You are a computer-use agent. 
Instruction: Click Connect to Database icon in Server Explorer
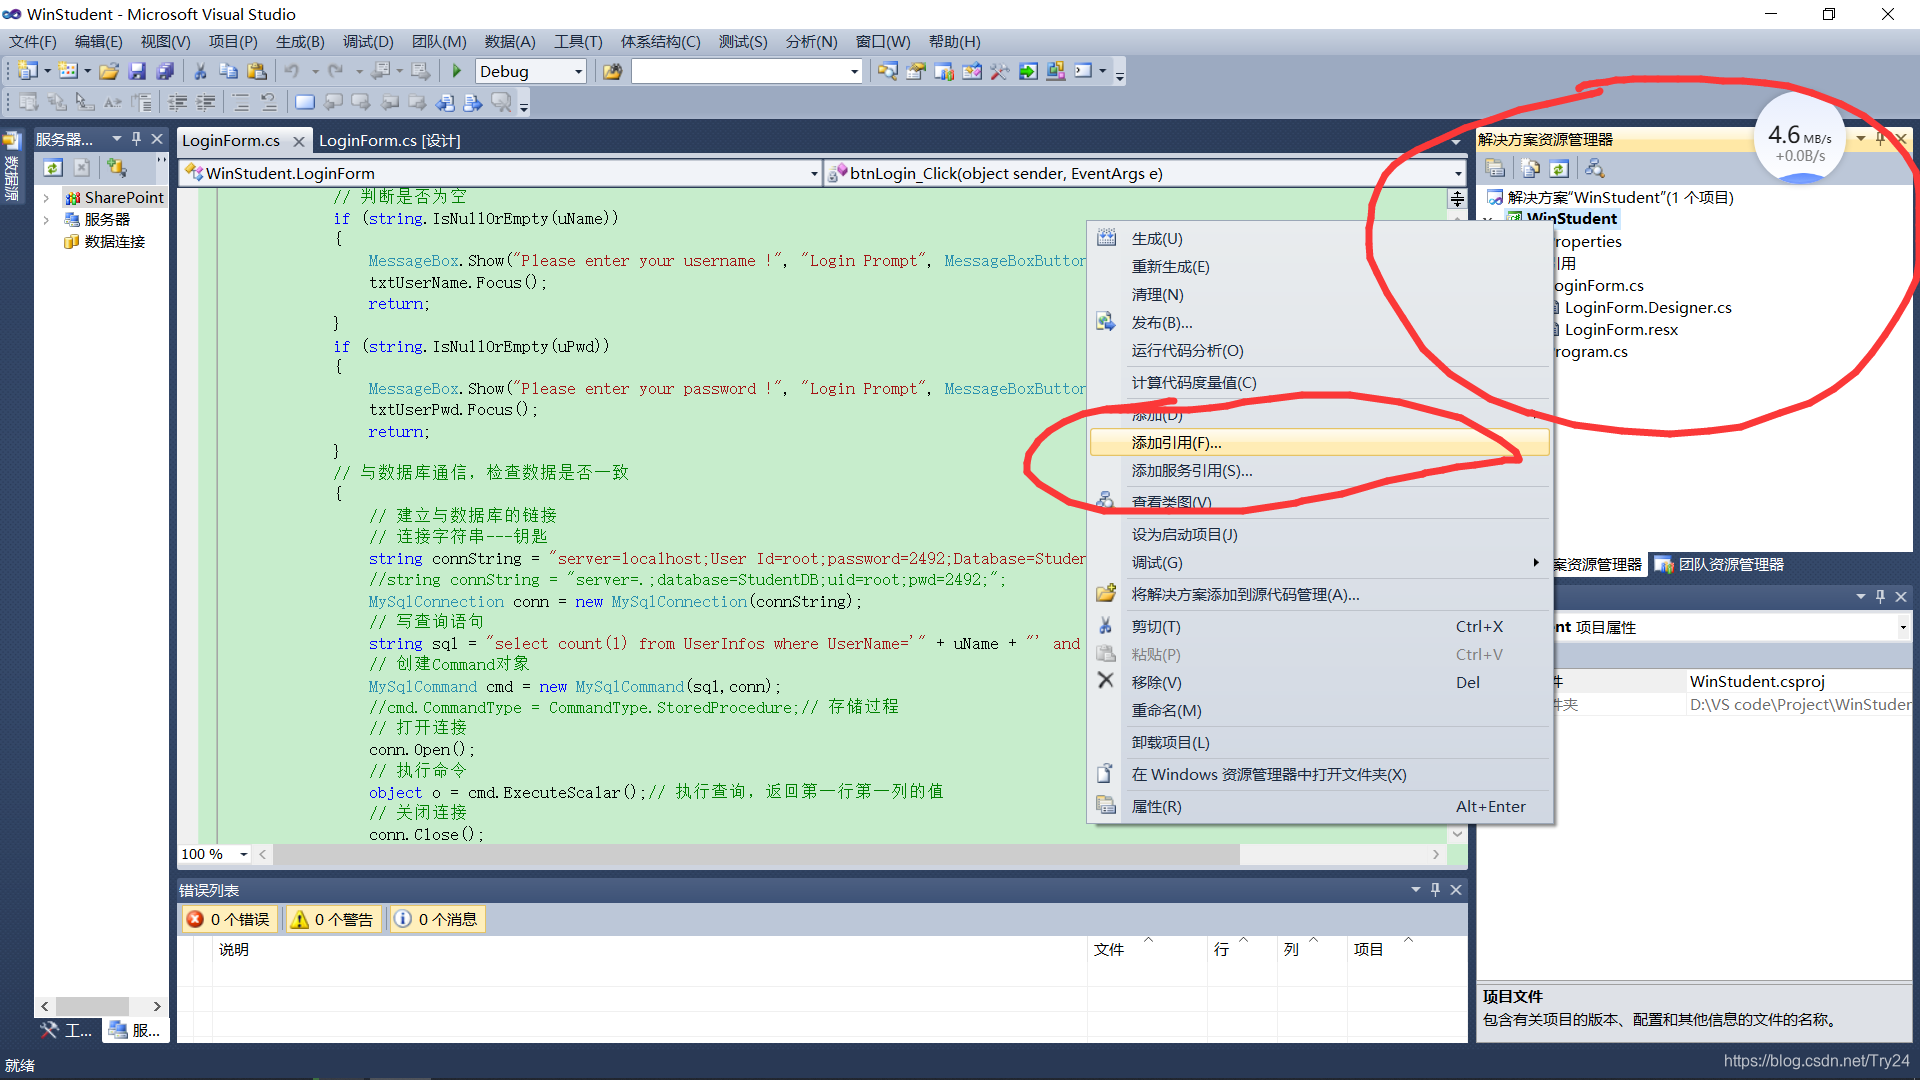pyautogui.click(x=117, y=168)
